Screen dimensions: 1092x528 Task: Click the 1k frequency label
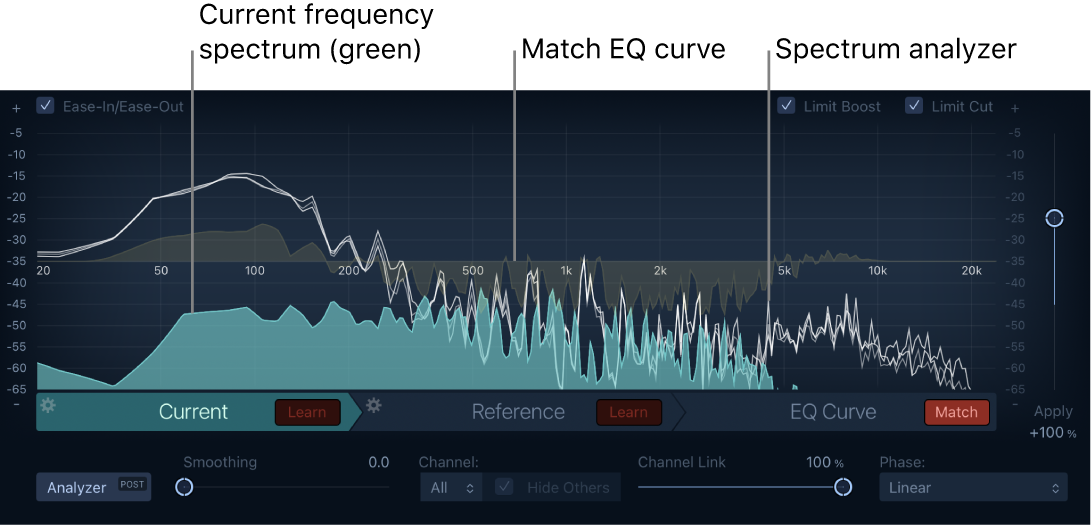pos(567,271)
